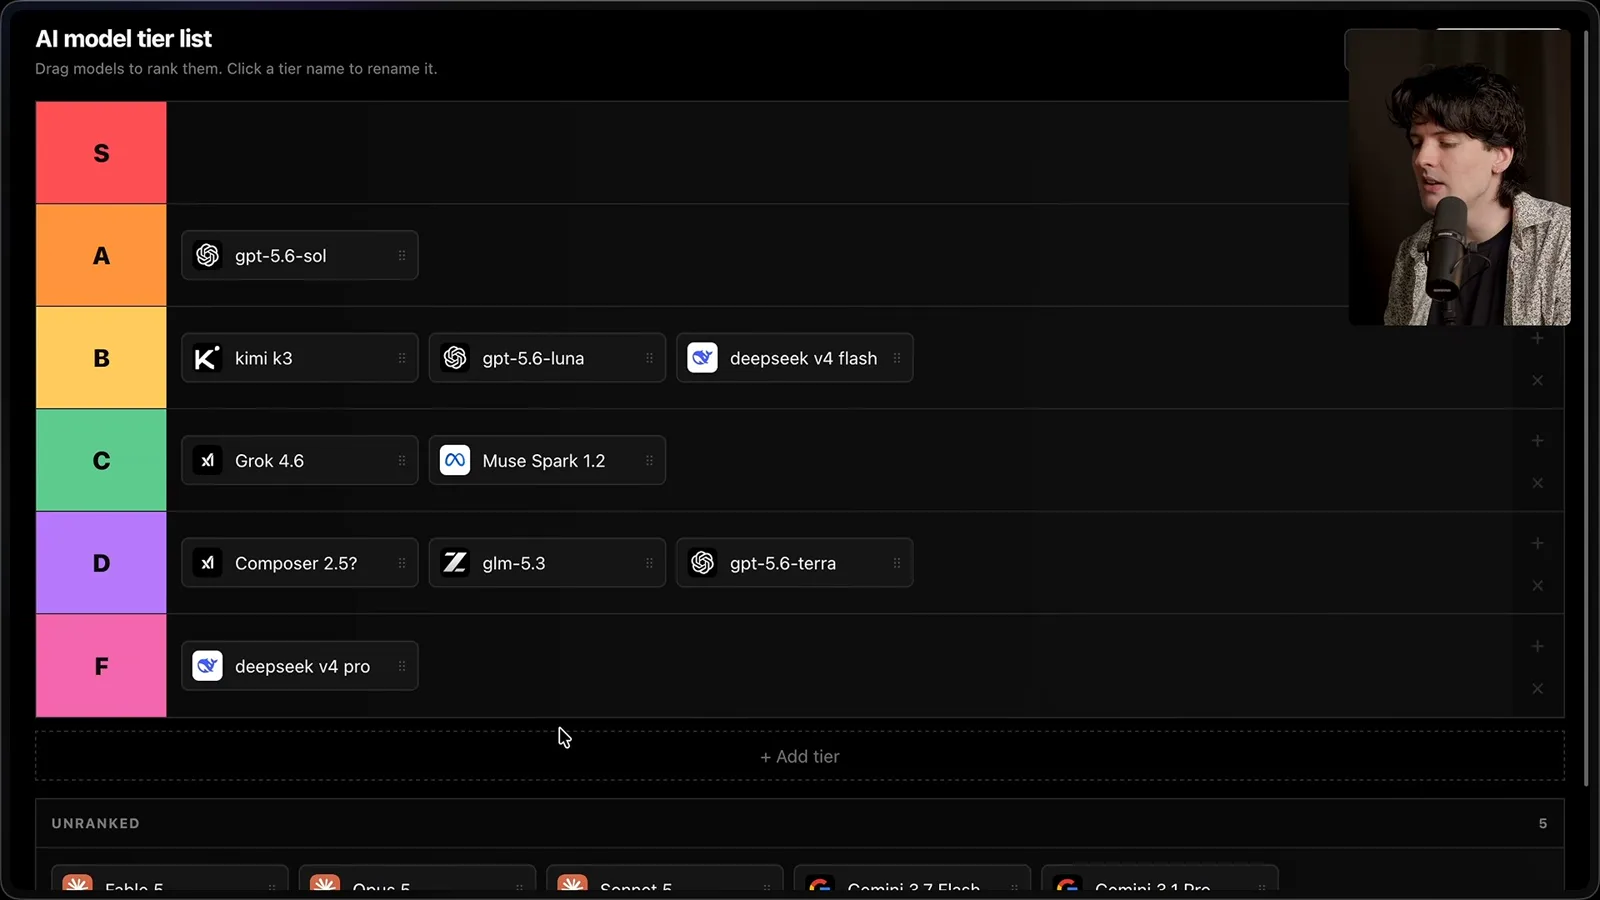Image resolution: width=1600 pixels, height=900 pixels.
Task: Click the webcam video overlay thumbnail
Action: pyautogui.click(x=1459, y=177)
